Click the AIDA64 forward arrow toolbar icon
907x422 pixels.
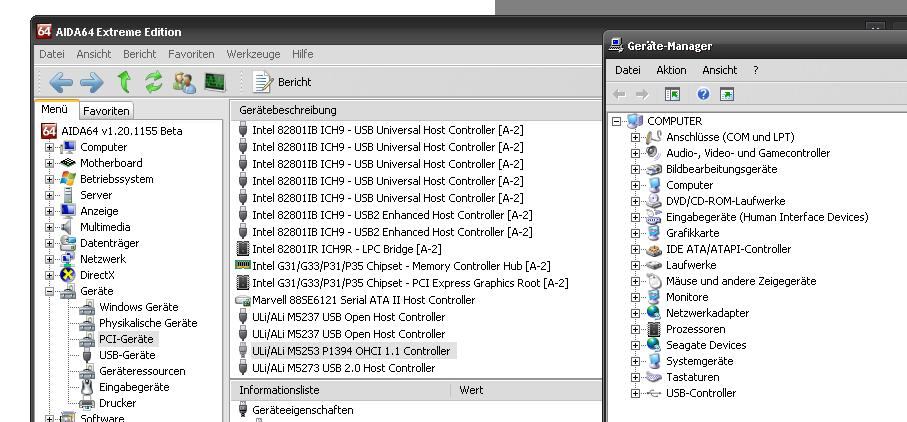91,82
